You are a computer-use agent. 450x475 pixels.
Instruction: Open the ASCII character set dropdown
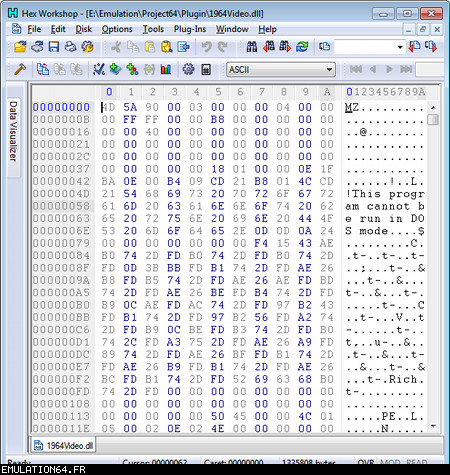pyautogui.click(x=281, y=69)
